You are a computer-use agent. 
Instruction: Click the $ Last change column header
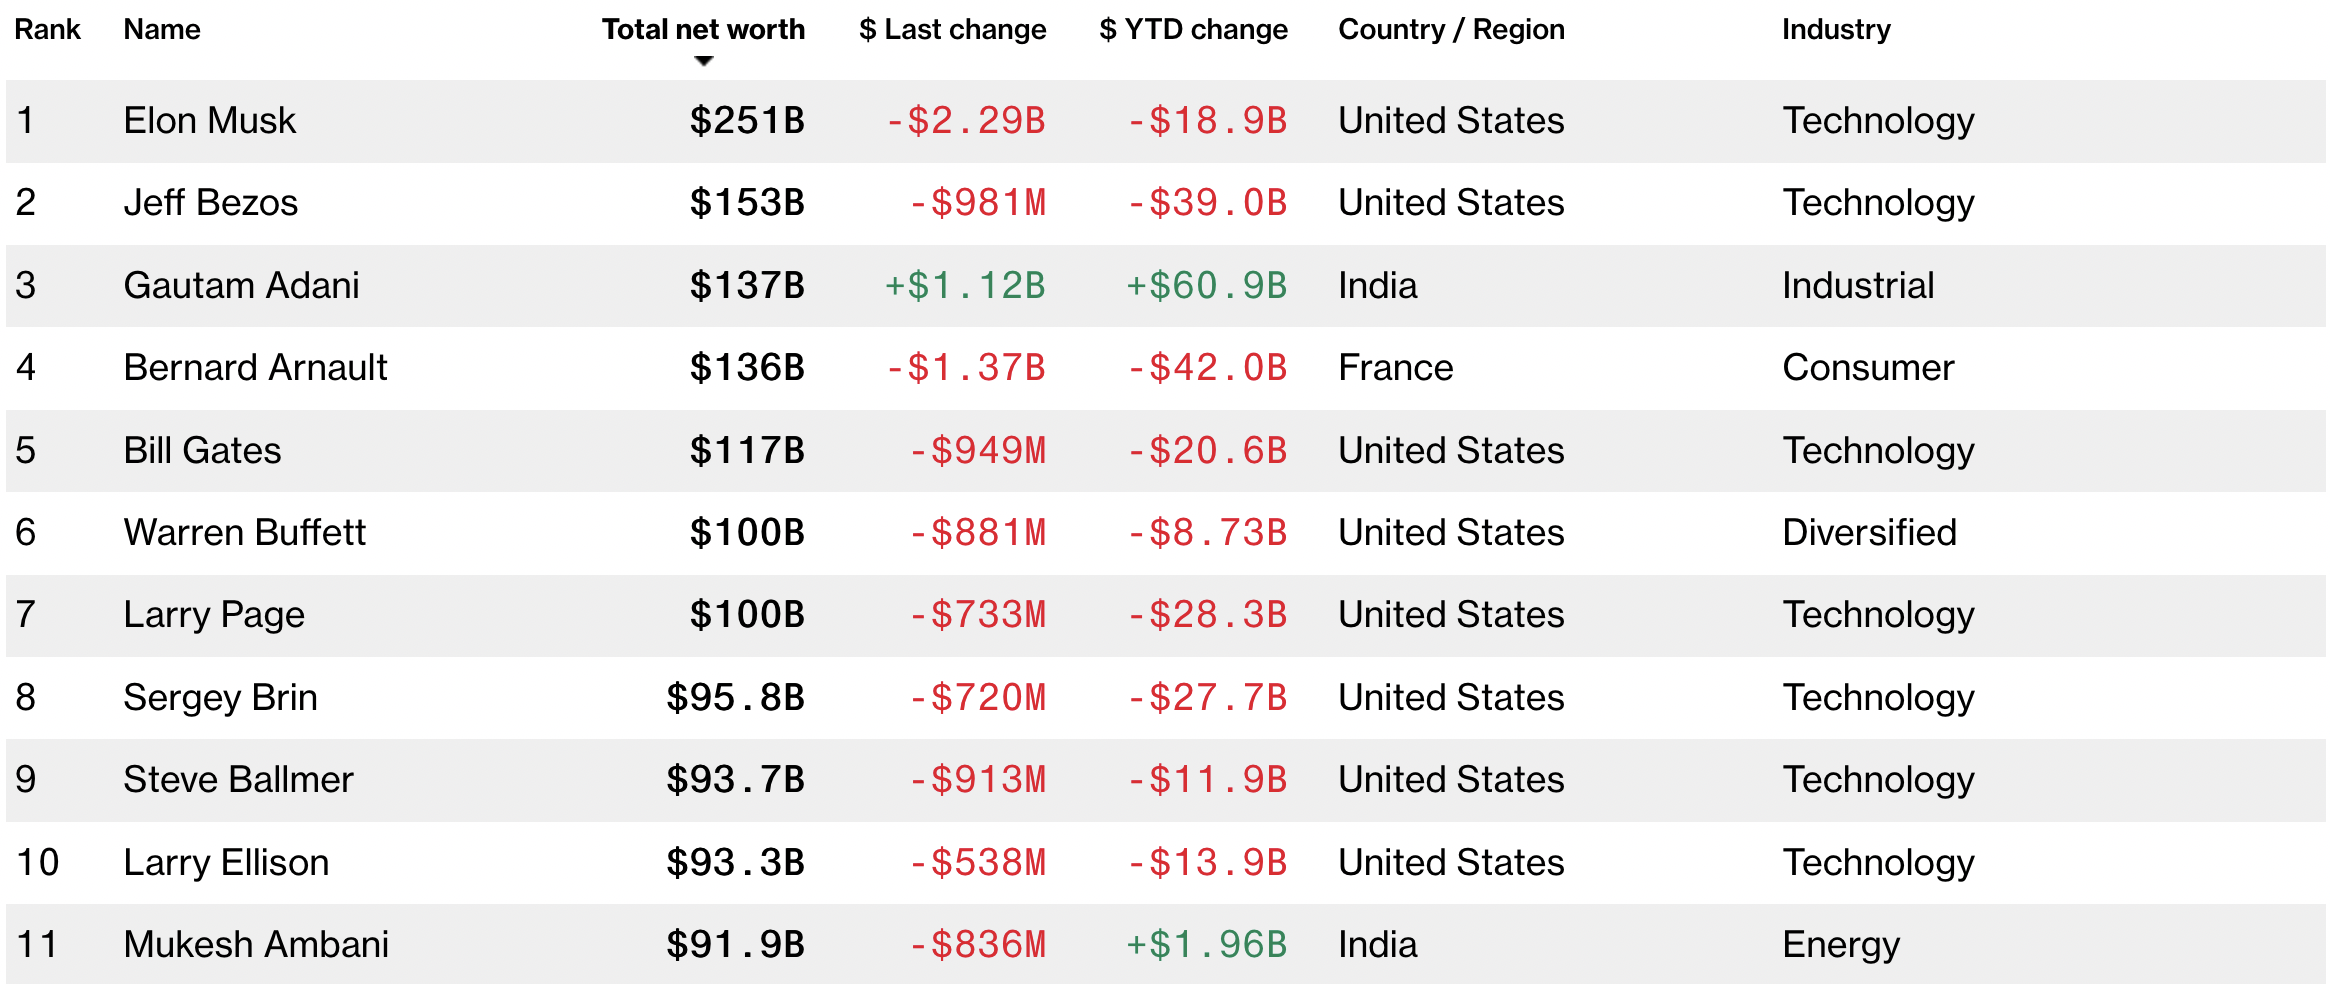(x=952, y=30)
